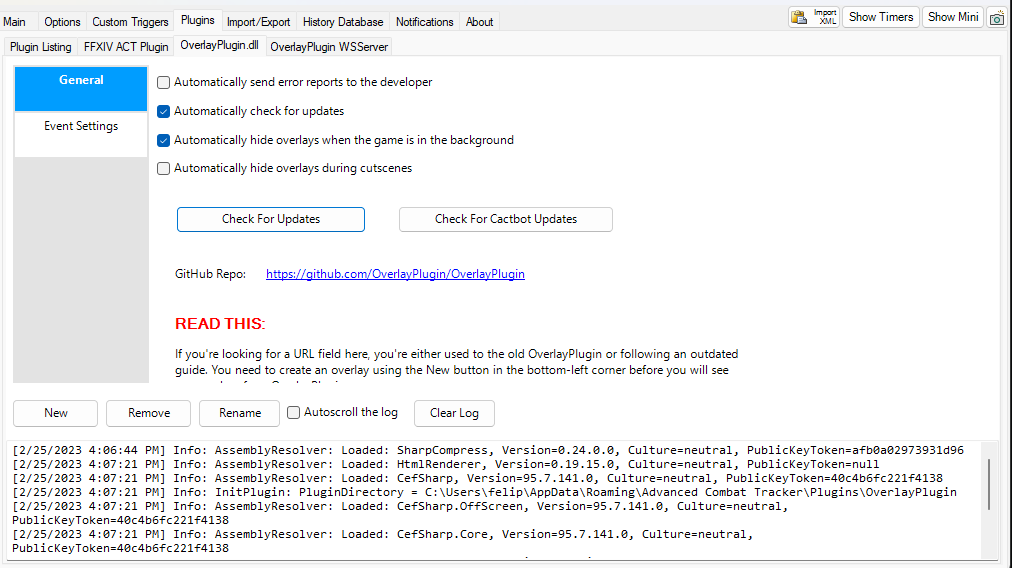This screenshot has width=1012, height=568.
Task: Switch to the Main tab
Action: [x=15, y=22]
